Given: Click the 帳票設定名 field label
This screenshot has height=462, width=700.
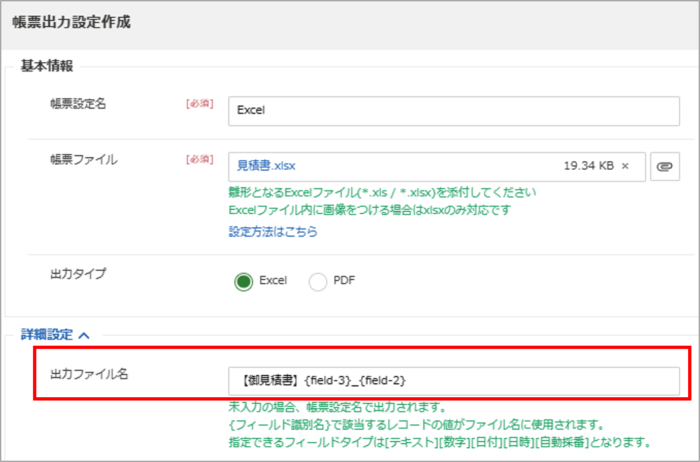Looking at the screenshot, I should [x=78, y=104].
